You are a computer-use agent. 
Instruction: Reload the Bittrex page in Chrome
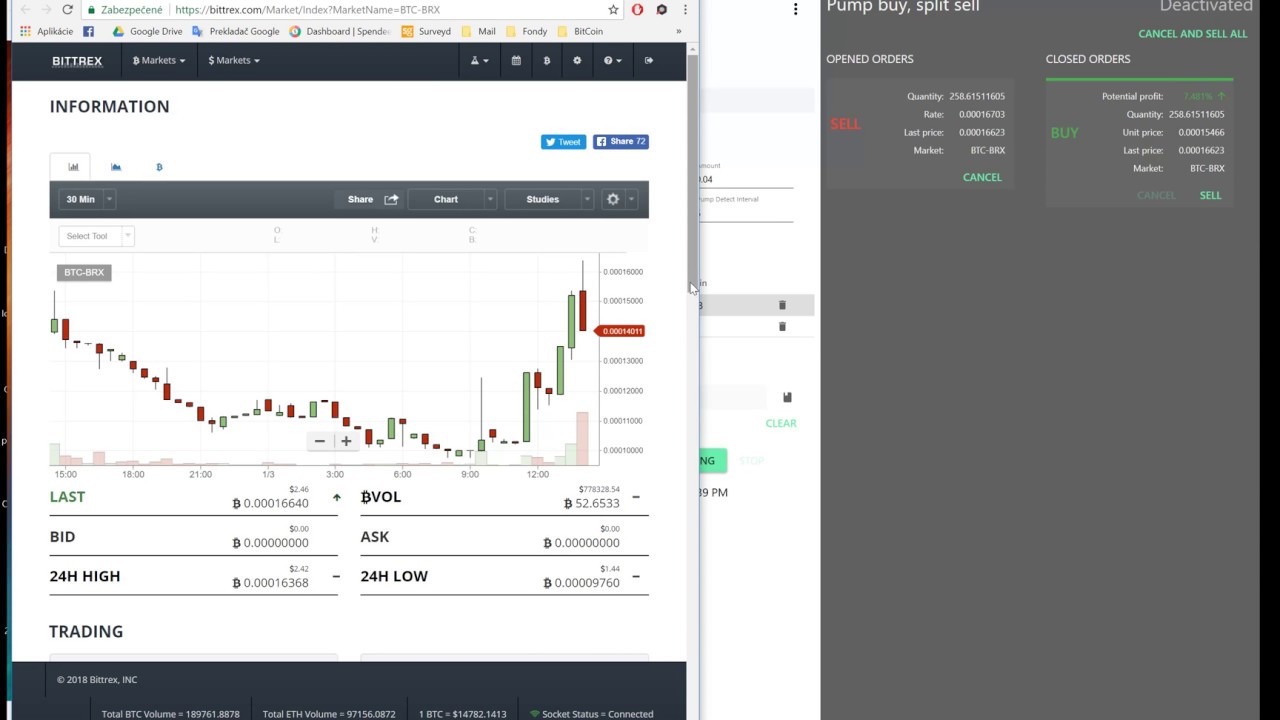click(67, 9)
